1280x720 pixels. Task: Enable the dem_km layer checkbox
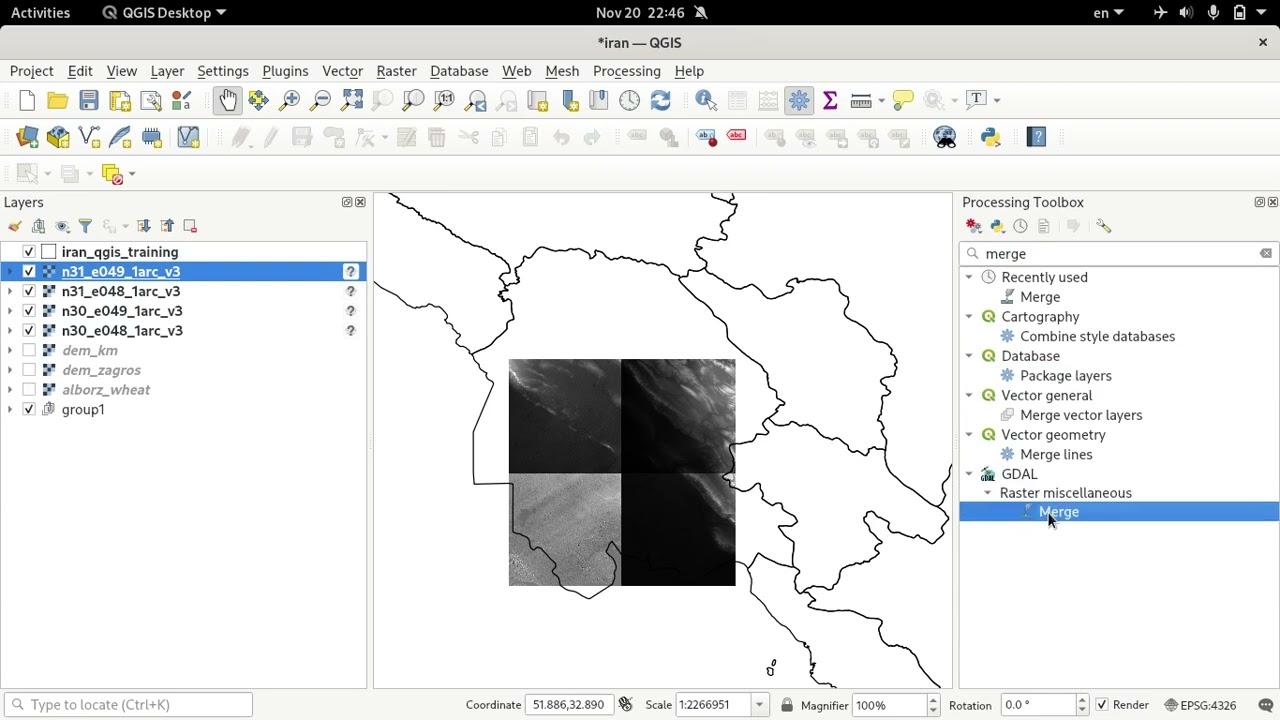coord(29,350)
